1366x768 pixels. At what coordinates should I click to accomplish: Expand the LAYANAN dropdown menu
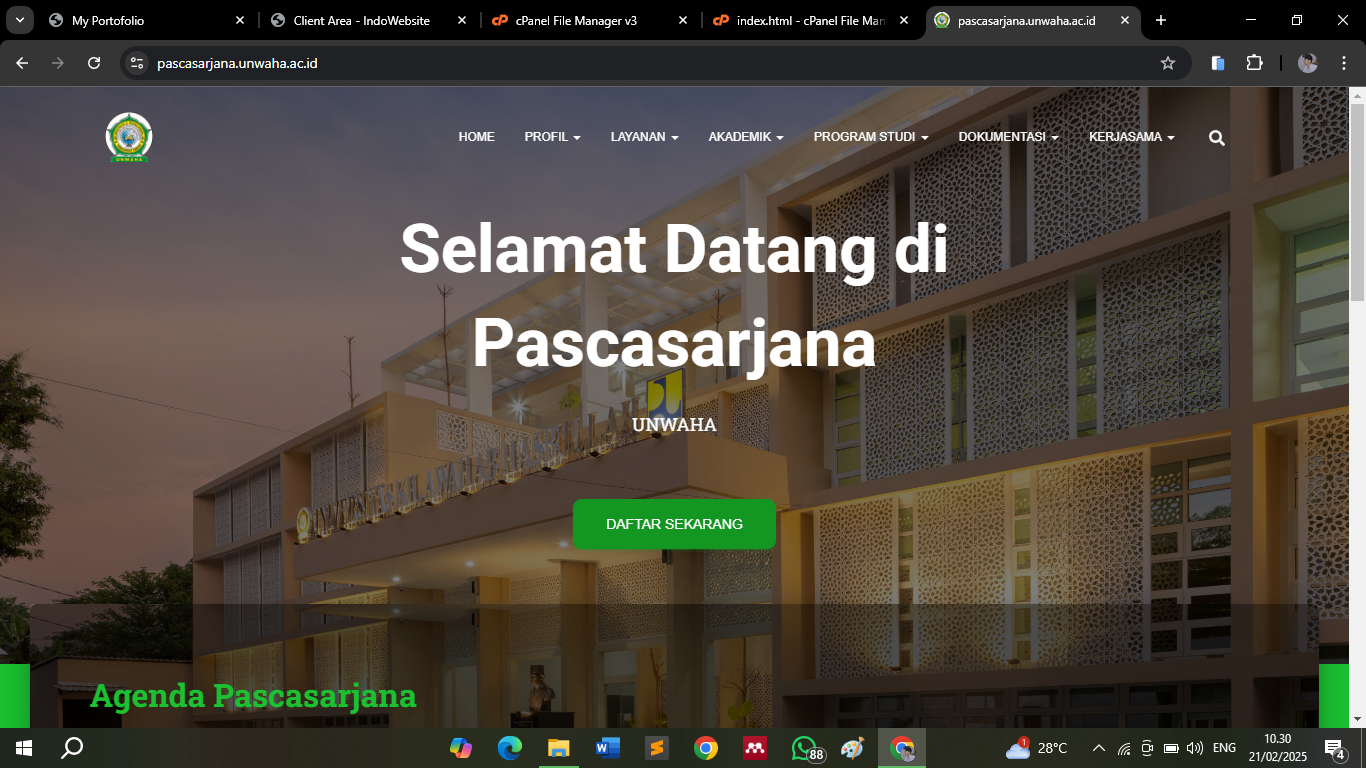[644, 137]
